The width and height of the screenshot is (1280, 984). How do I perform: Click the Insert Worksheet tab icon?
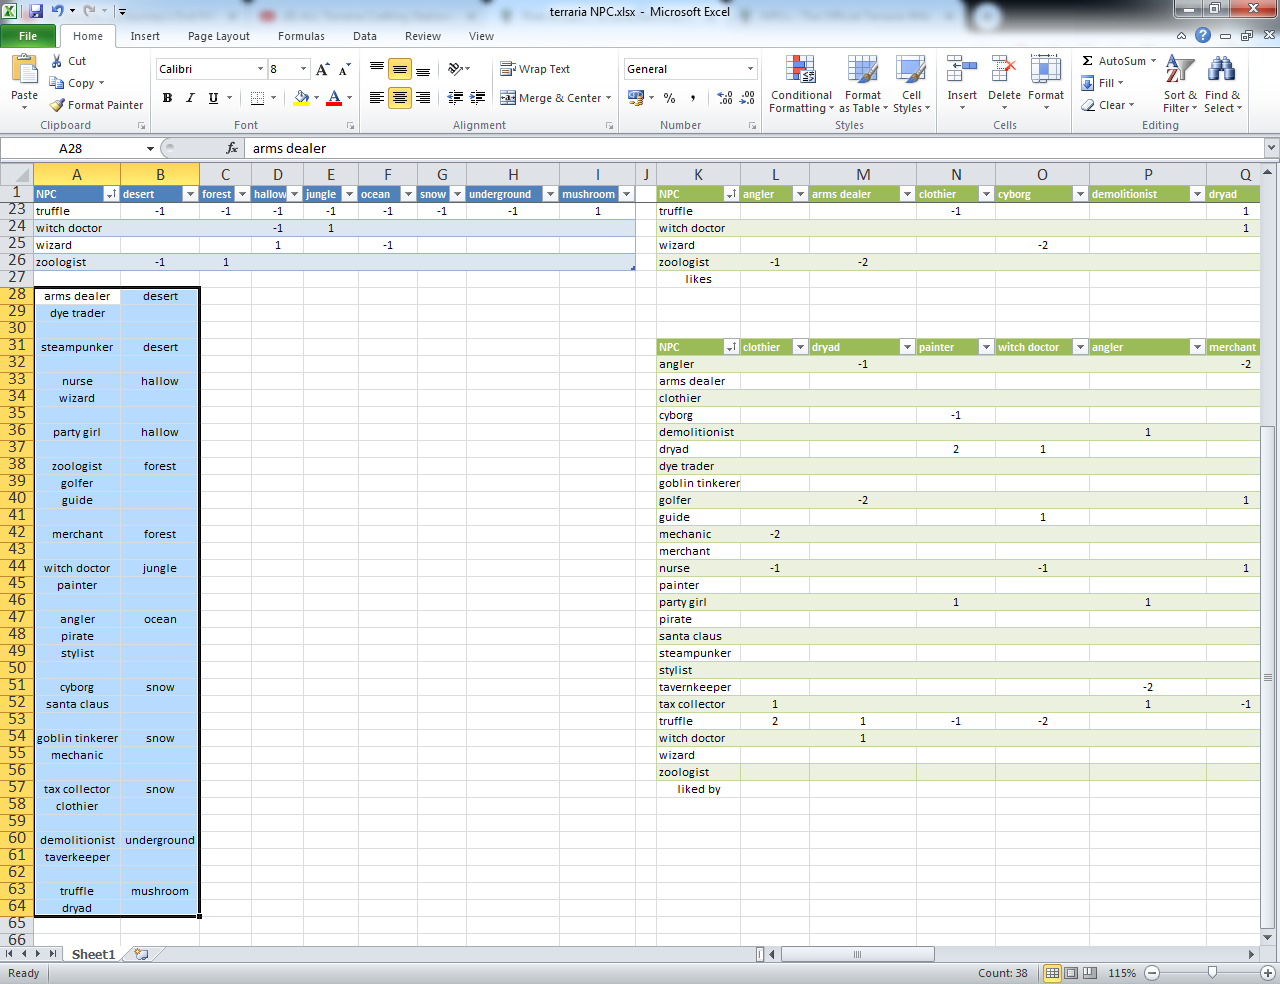(141, 954)
